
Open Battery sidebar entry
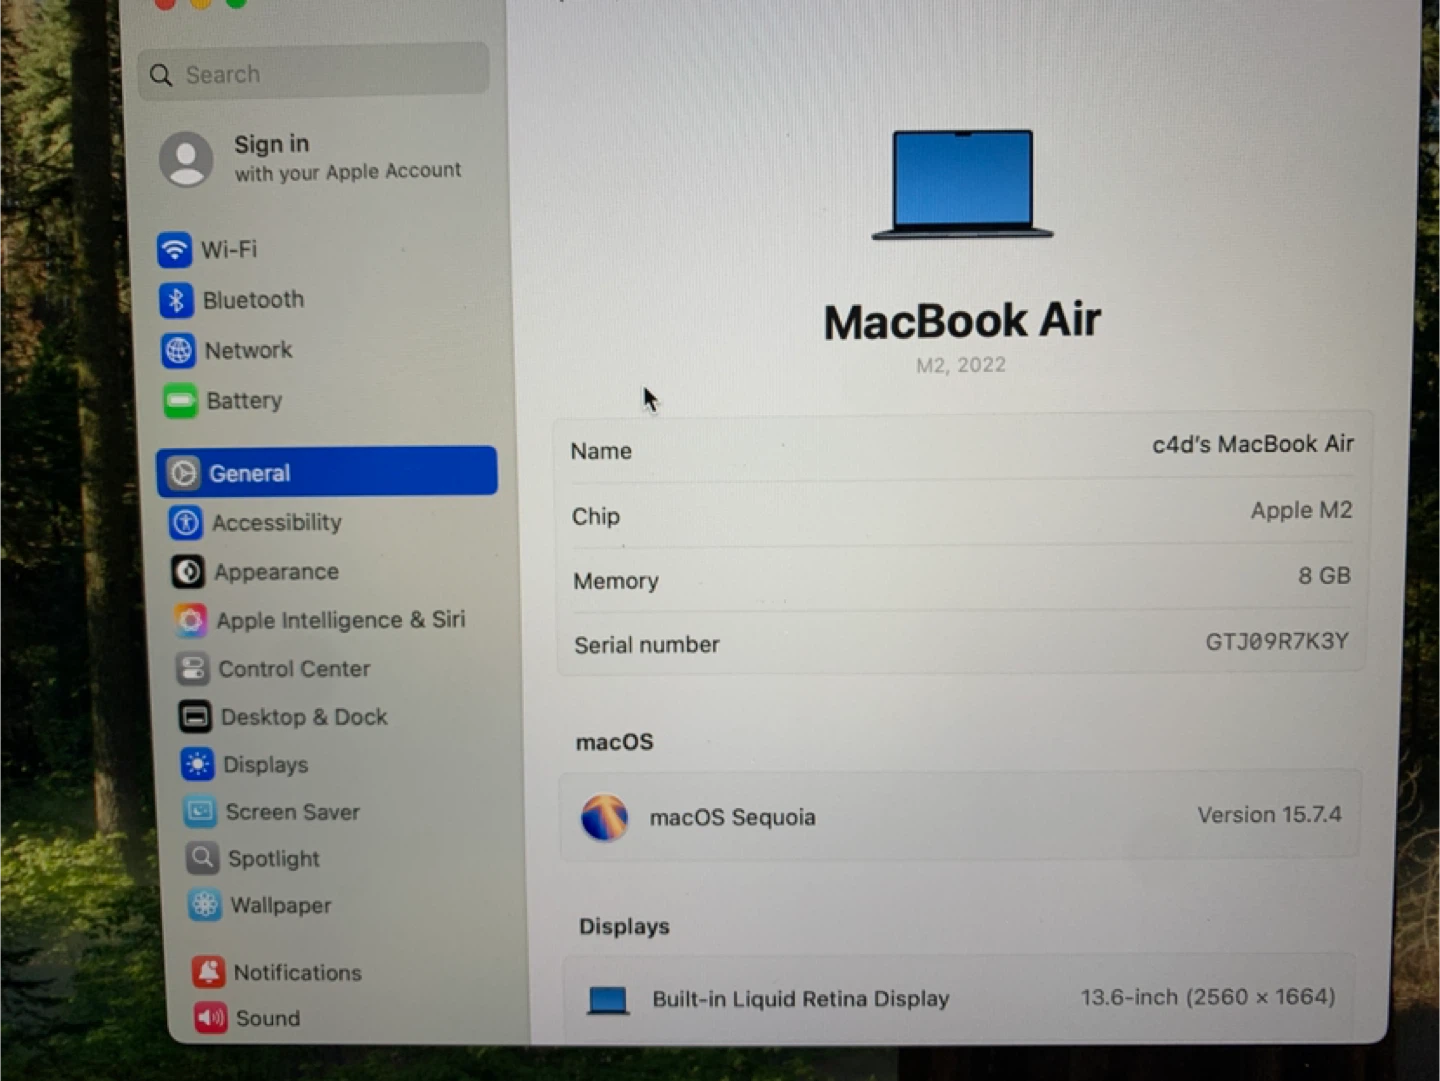(244, 401)
